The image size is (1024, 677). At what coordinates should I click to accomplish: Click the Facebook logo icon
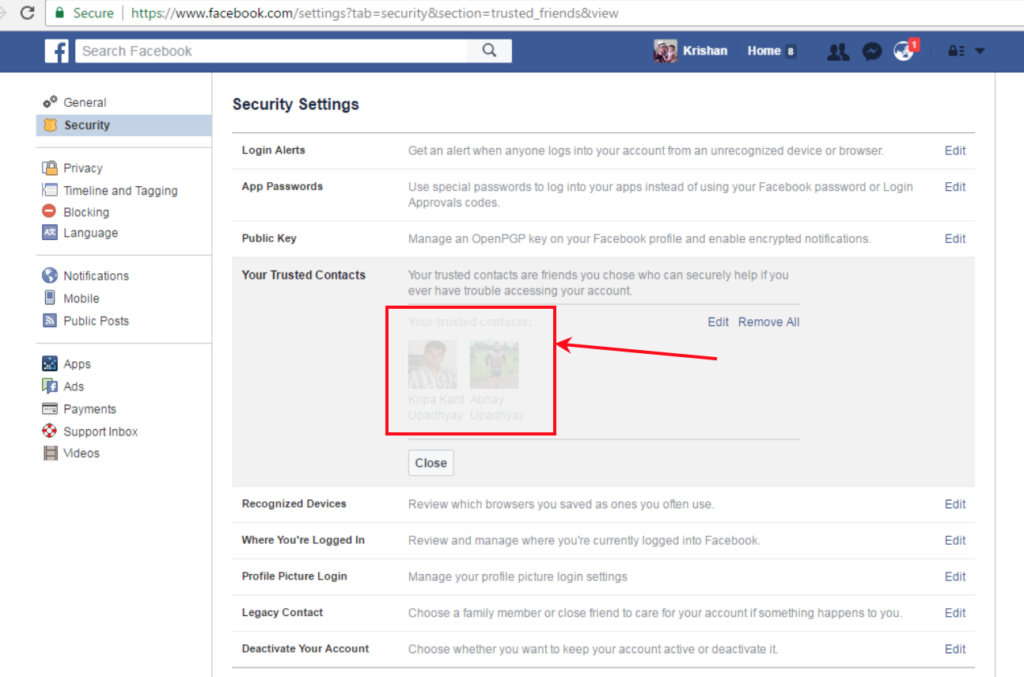tap(58, 51)
